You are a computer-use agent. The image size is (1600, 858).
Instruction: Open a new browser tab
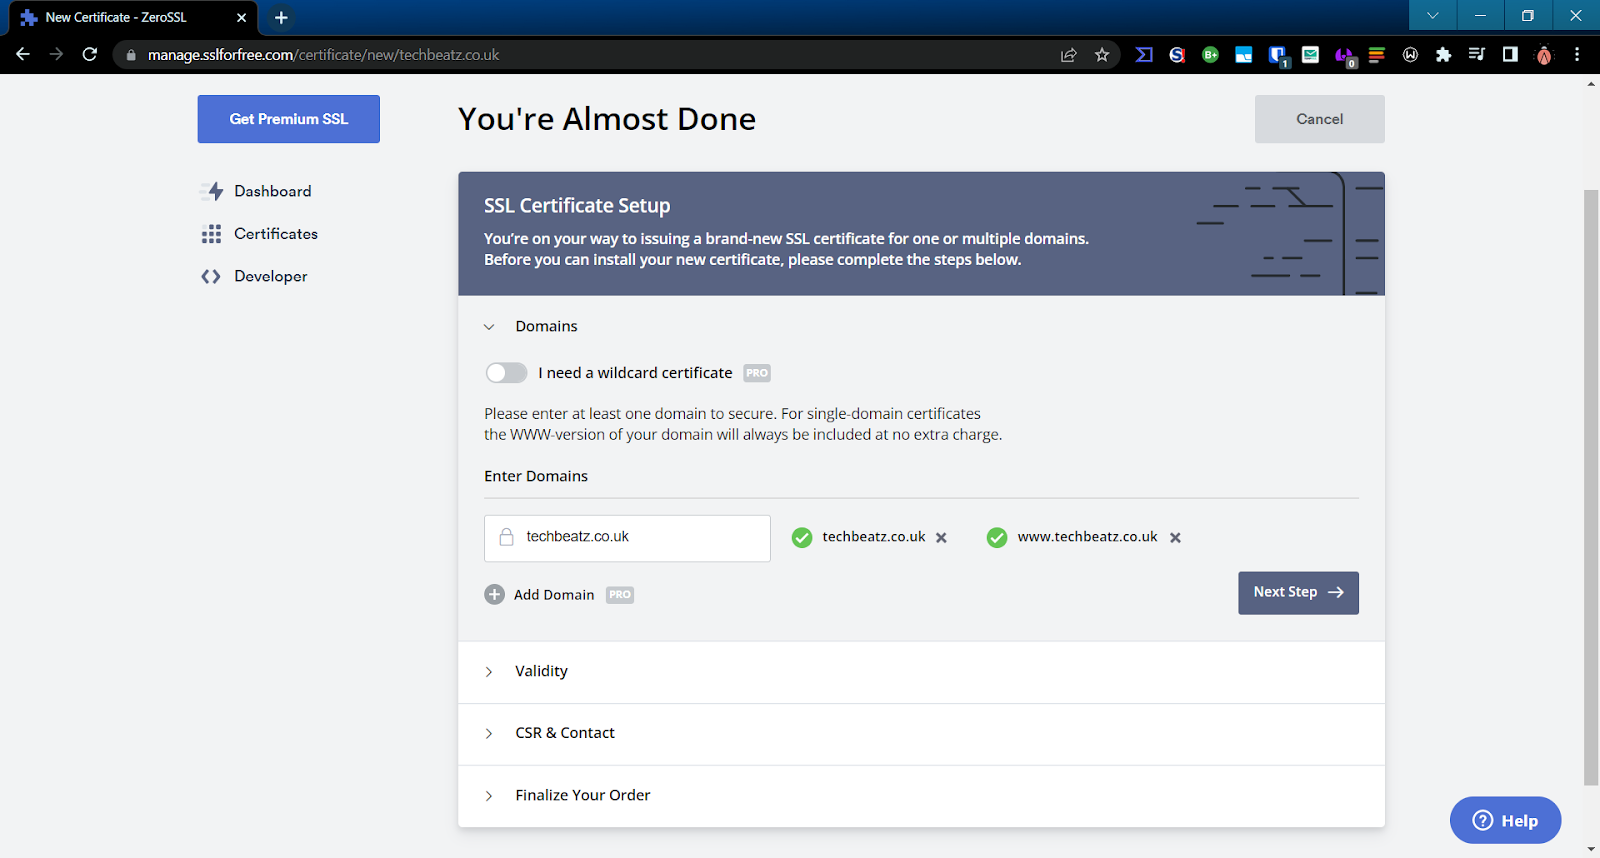point(281,17)
